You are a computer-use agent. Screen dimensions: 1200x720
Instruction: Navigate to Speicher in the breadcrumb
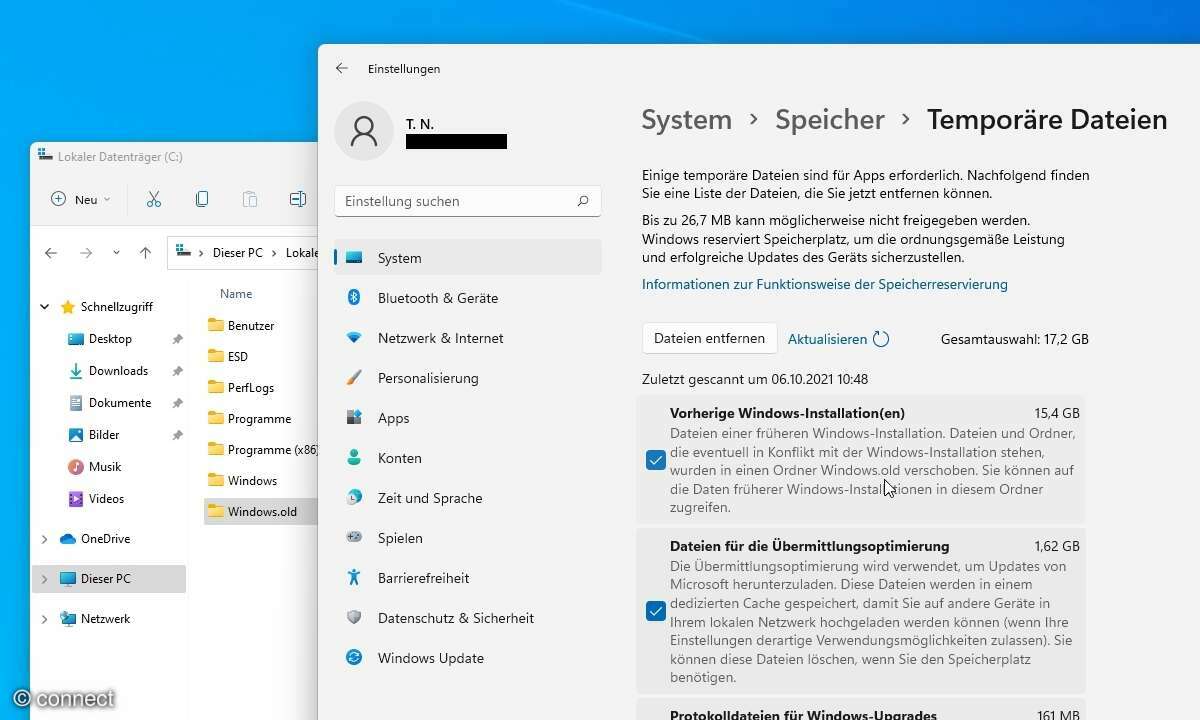point(830,119)
